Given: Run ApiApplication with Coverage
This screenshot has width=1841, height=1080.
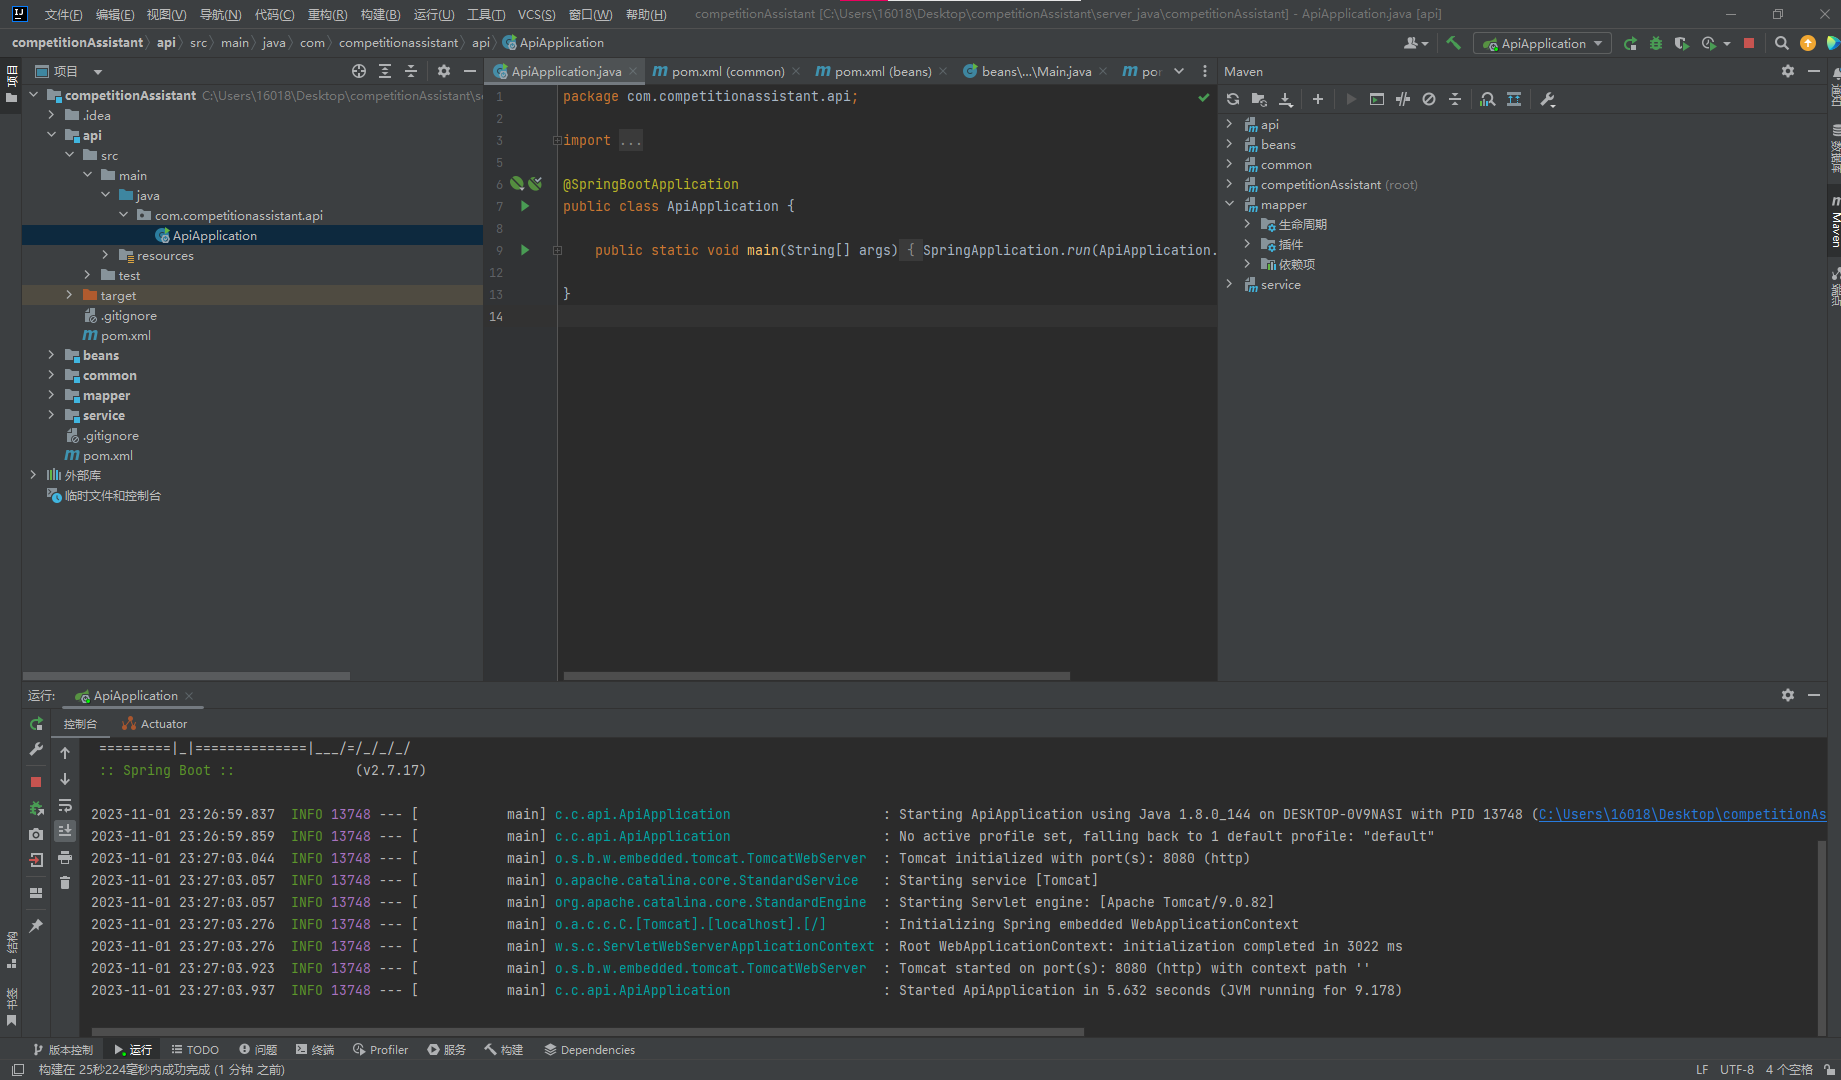Looking at the screenshot, I should pos(1682,43).
